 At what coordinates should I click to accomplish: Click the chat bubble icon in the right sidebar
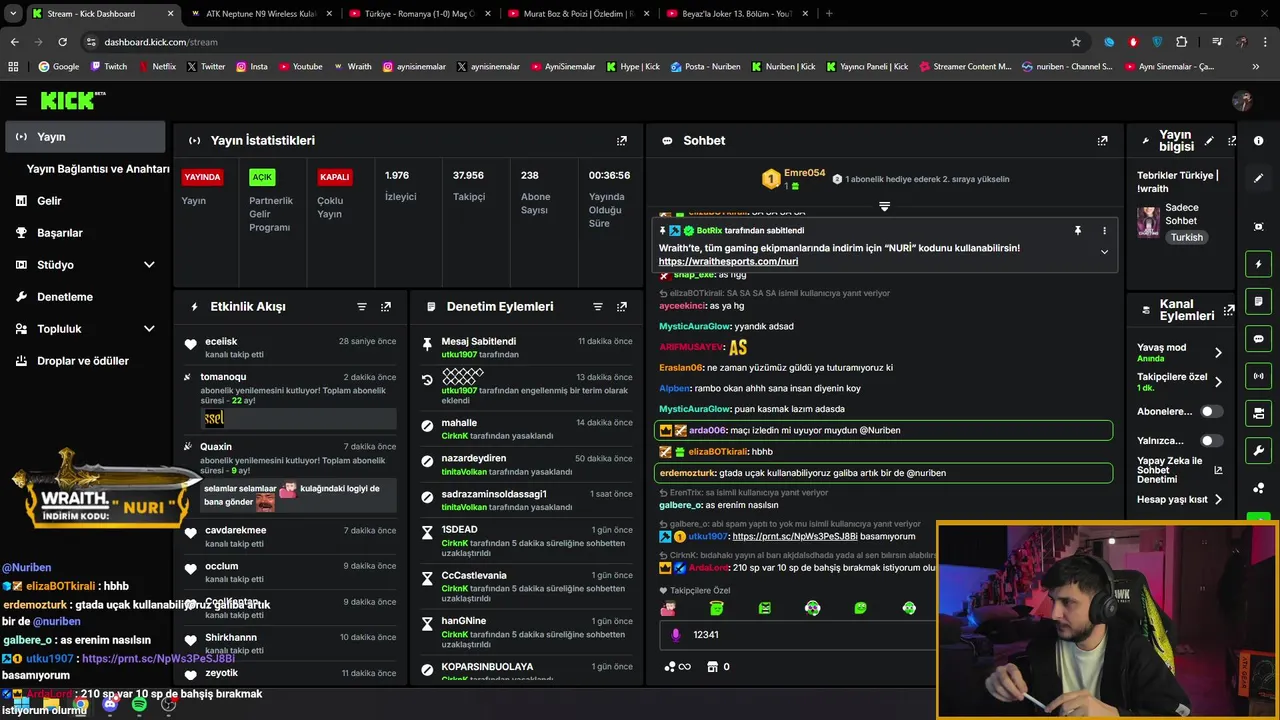pos(1259,339)
